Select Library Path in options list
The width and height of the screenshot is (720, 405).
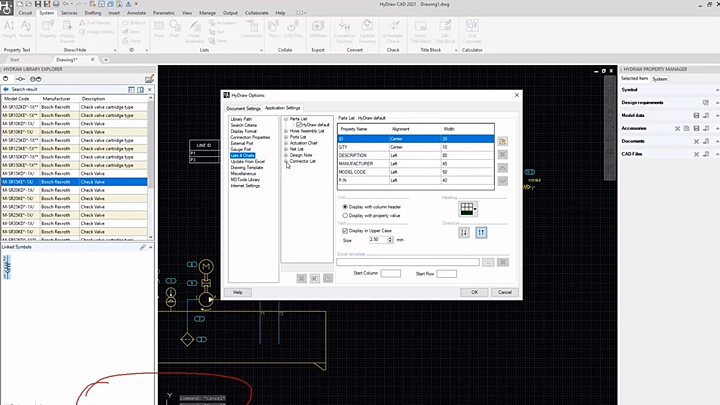pos(241,119)
